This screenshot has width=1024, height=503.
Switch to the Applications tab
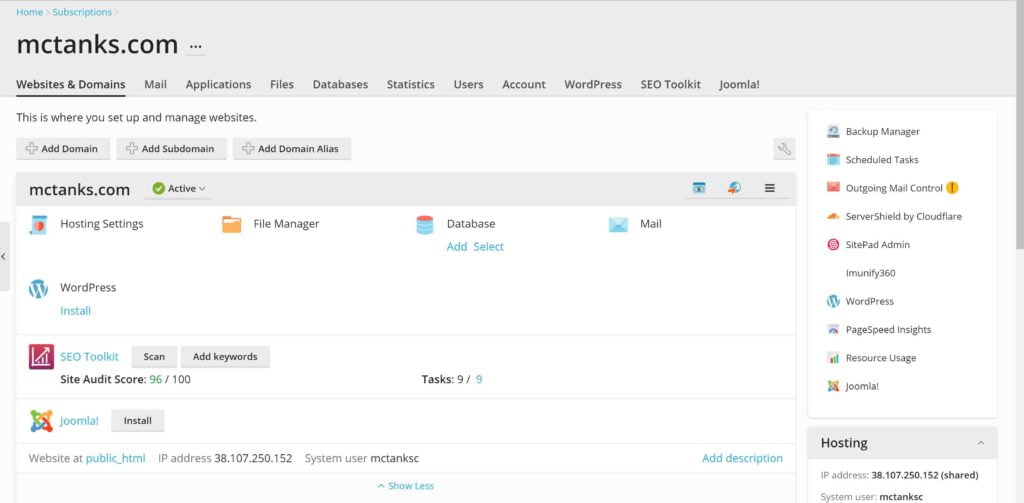coord(218,84)
